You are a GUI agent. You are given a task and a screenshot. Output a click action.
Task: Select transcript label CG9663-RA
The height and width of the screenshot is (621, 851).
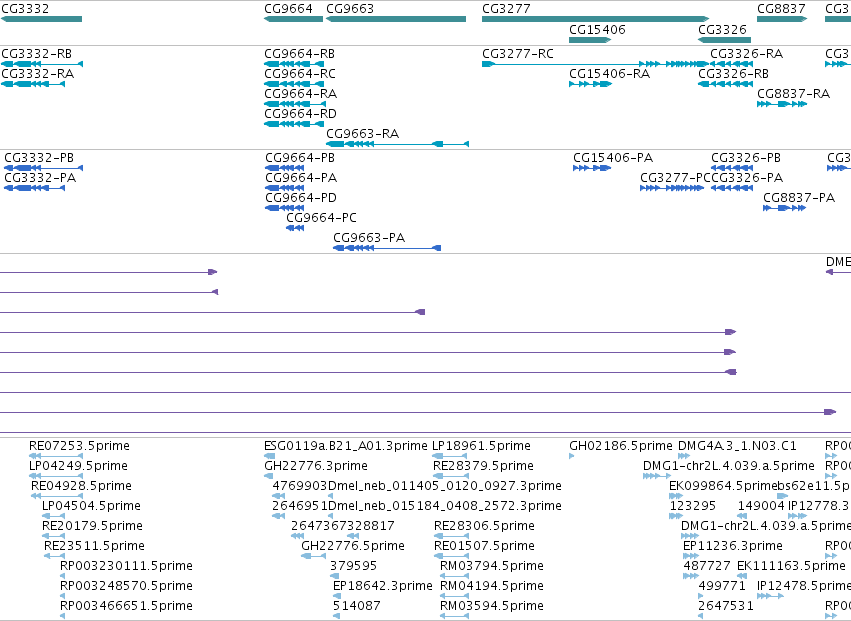(x=363, y=134)
